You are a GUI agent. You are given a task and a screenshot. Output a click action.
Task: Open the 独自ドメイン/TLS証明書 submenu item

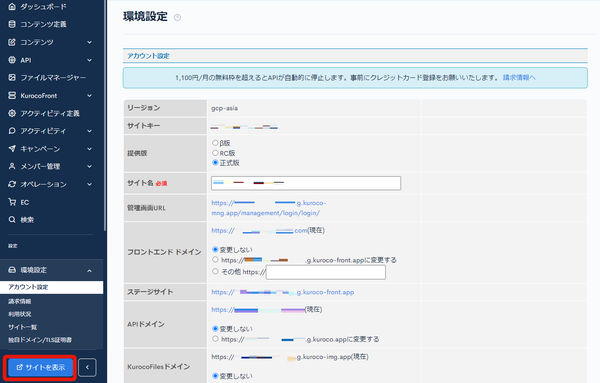click(x=40, y=340)
